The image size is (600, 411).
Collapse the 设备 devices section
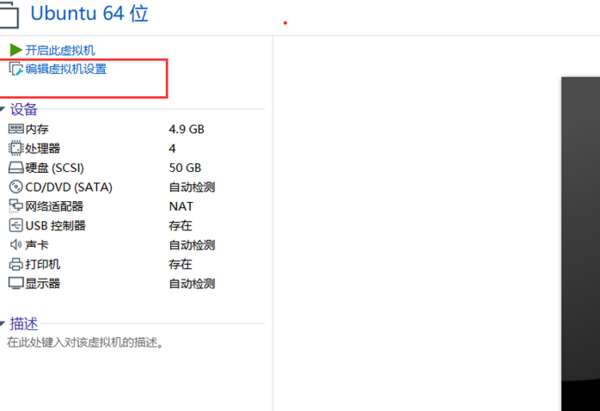click(x=2, y=109)
